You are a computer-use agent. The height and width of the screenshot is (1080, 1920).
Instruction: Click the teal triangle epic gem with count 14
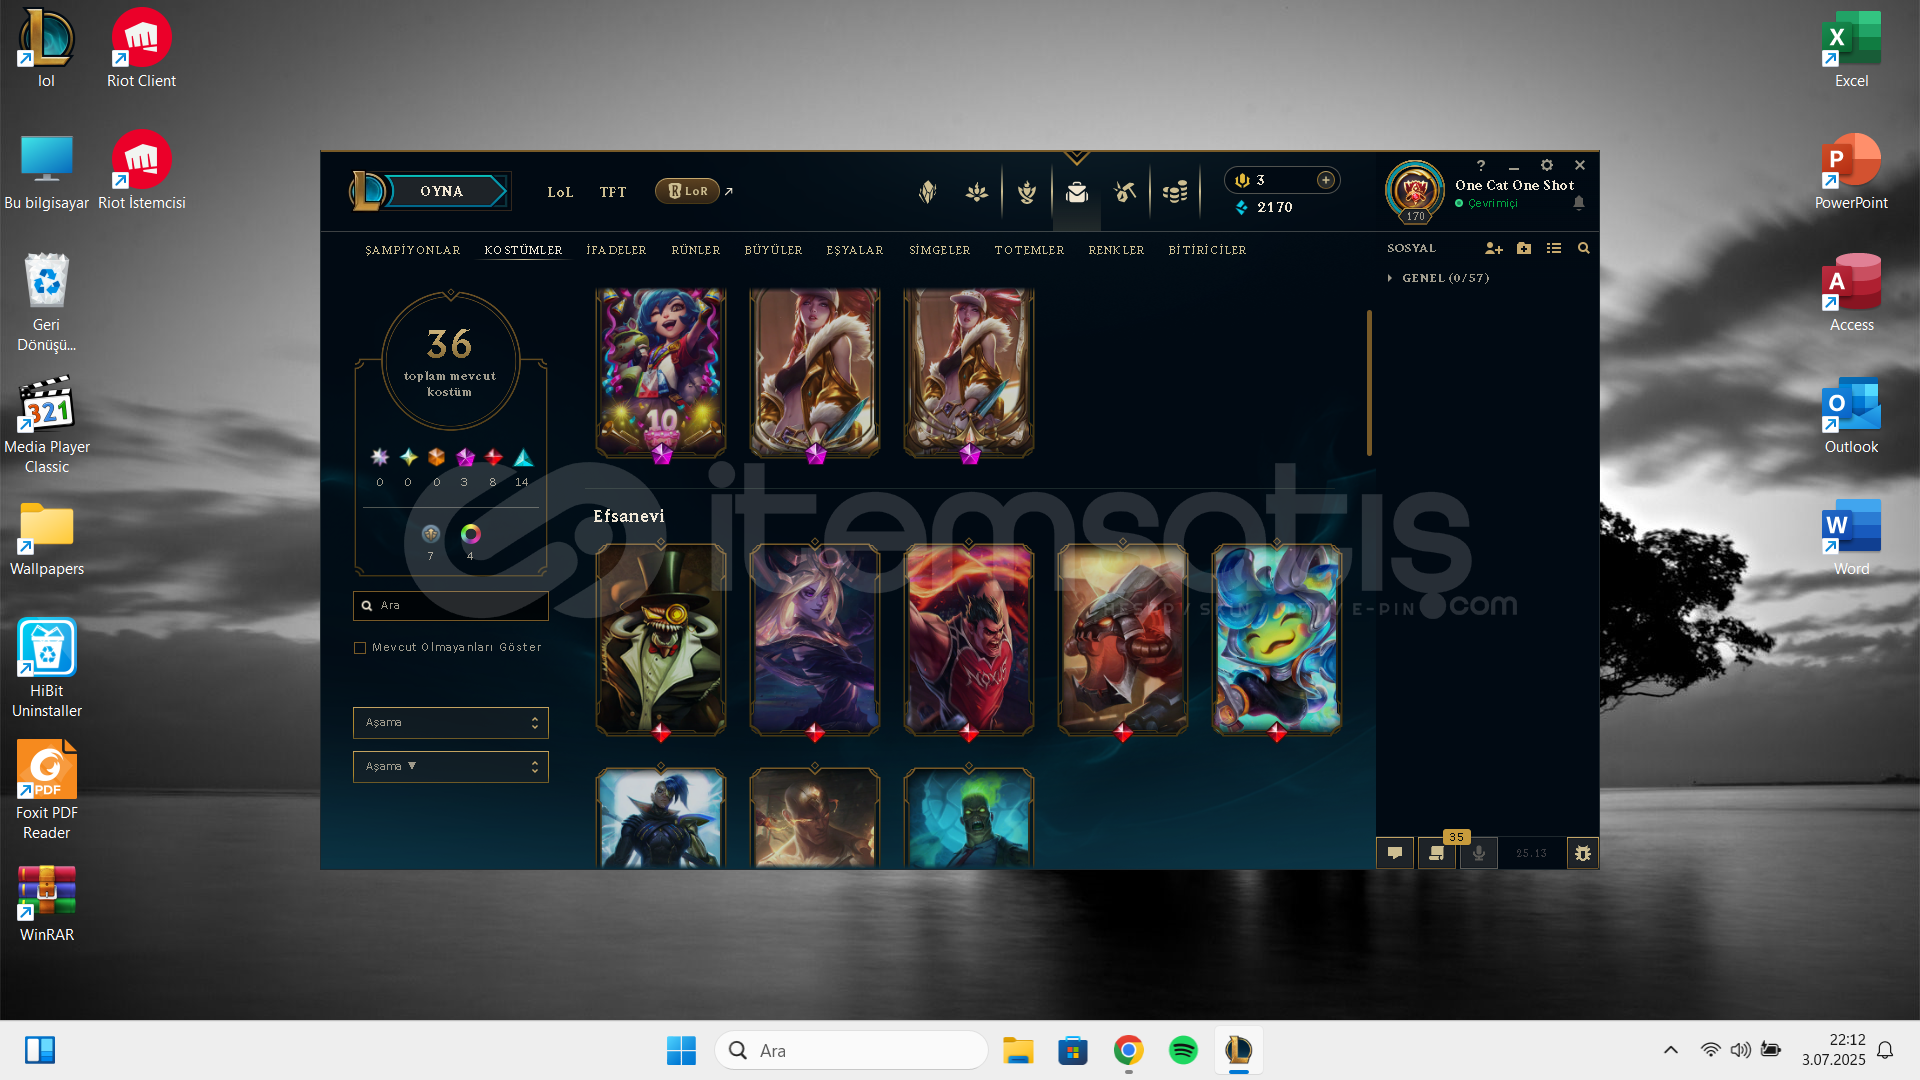point(523,458)
